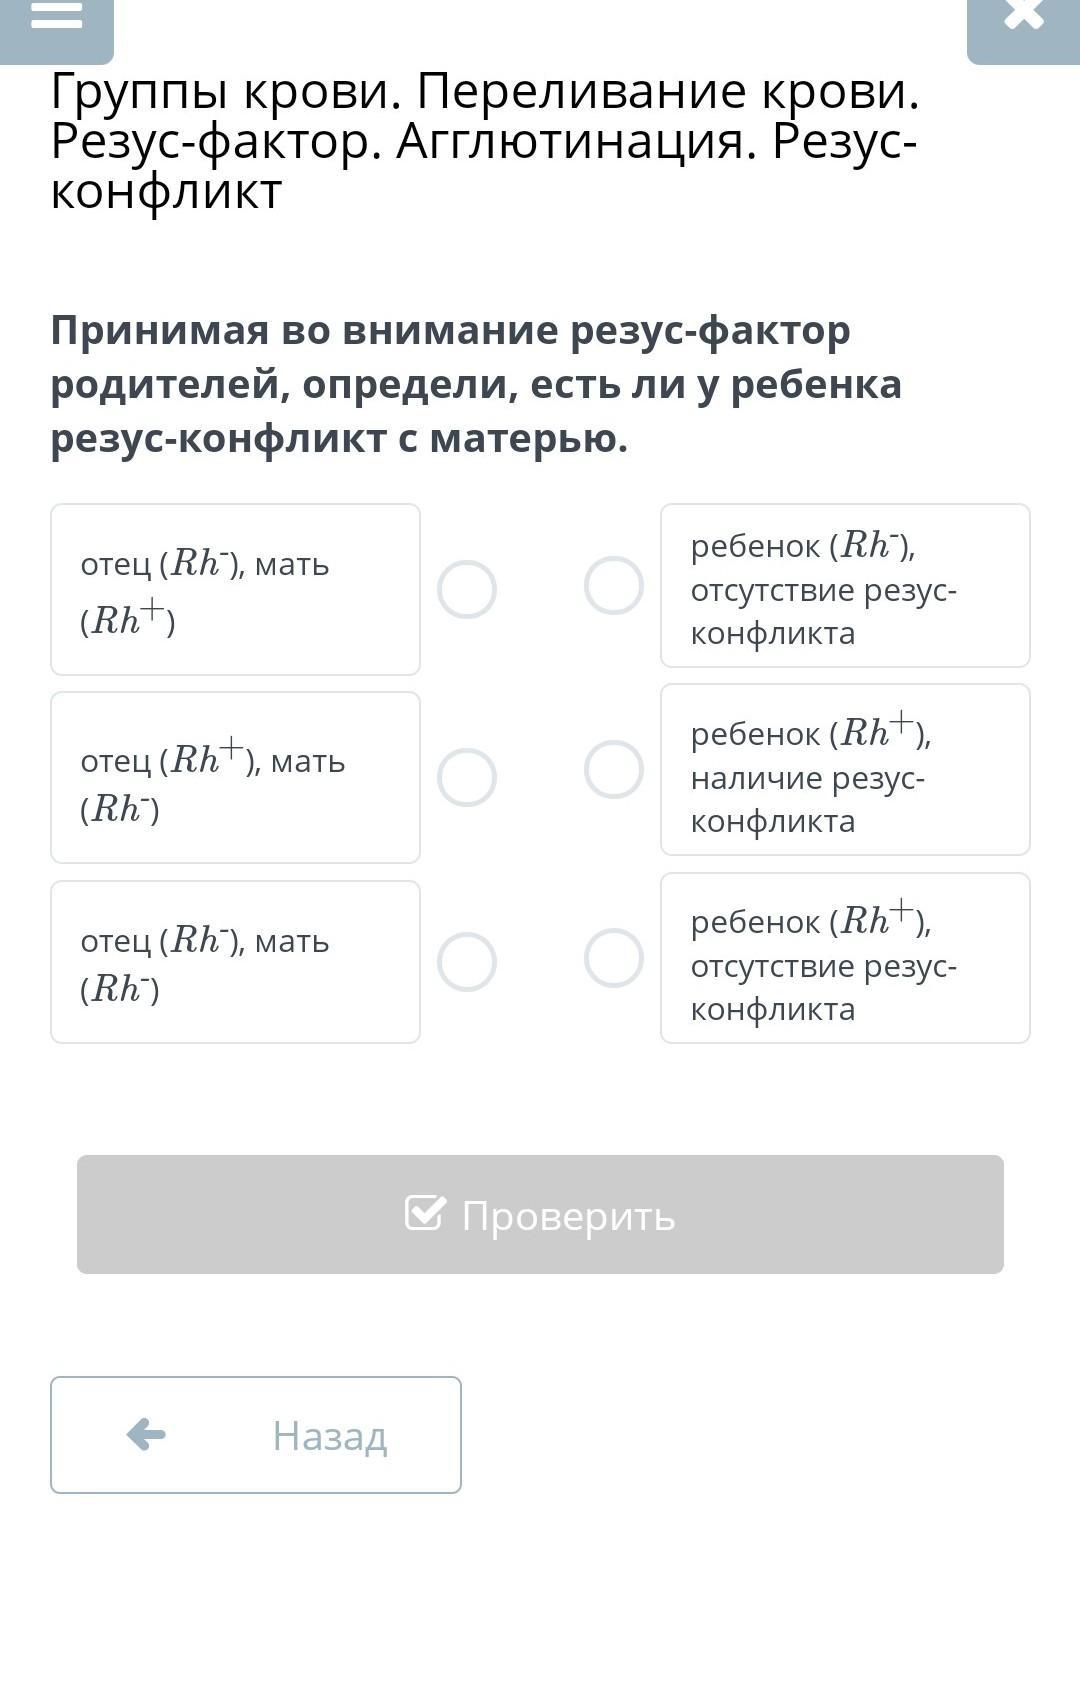
Task: Select radio for child Rh- no conflict
Action: 613,586
